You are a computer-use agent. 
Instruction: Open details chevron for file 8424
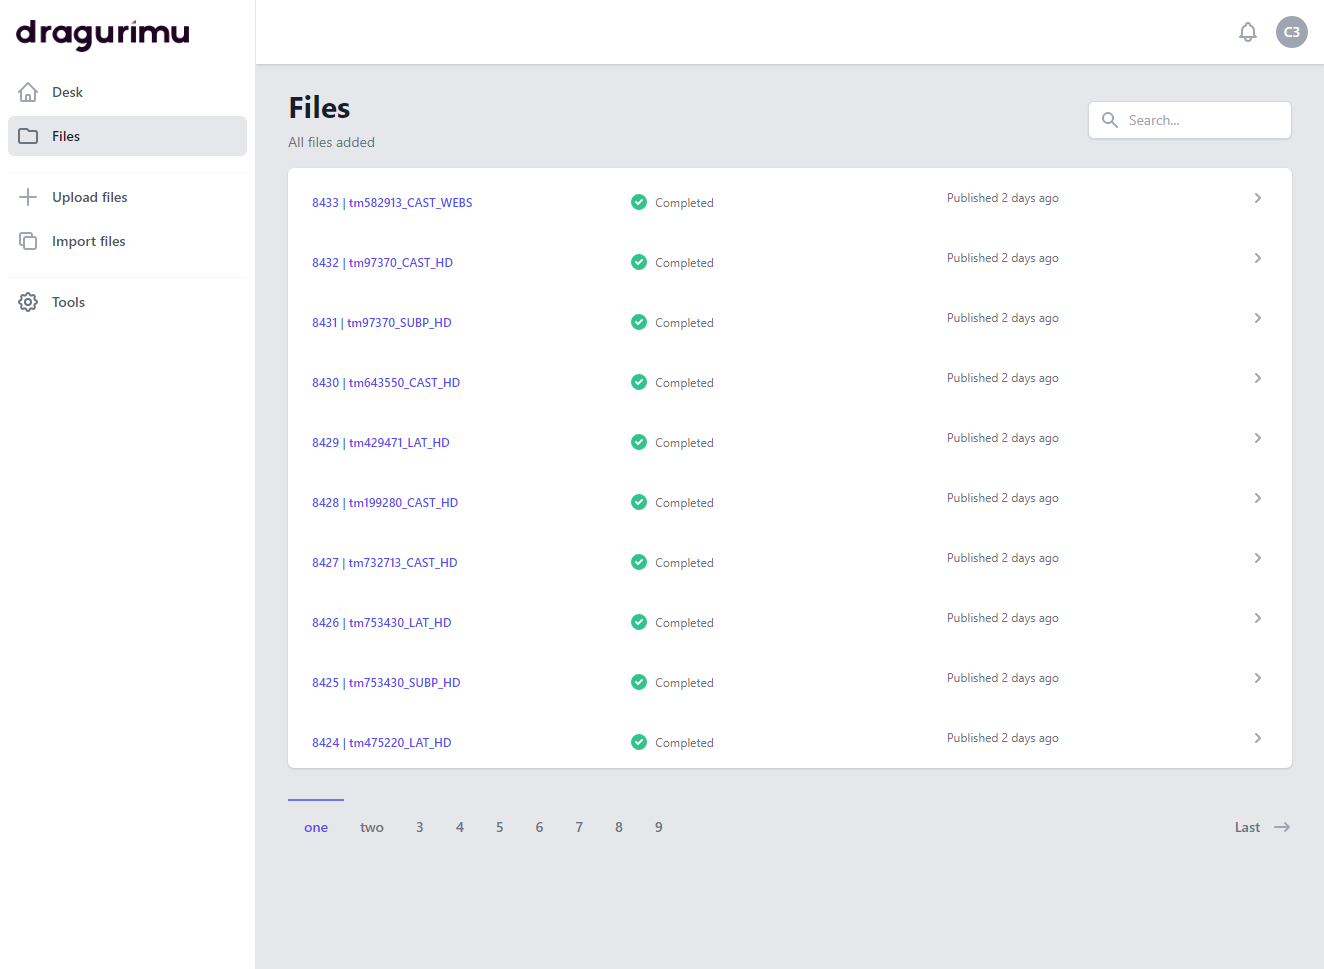[1257, 738]
